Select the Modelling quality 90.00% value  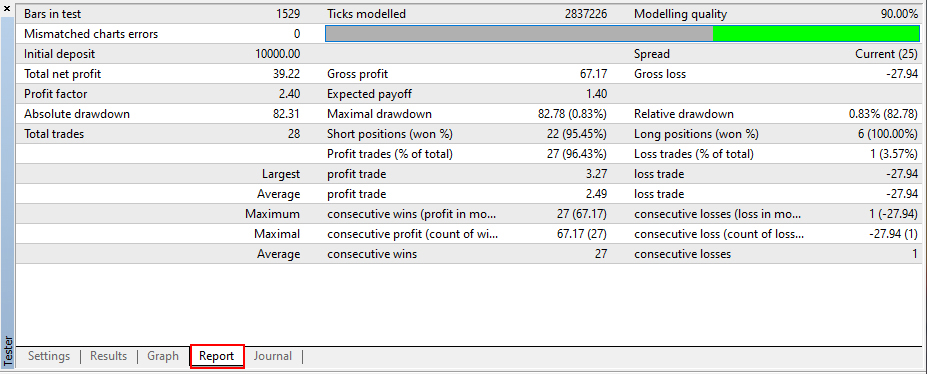point(899,14)
